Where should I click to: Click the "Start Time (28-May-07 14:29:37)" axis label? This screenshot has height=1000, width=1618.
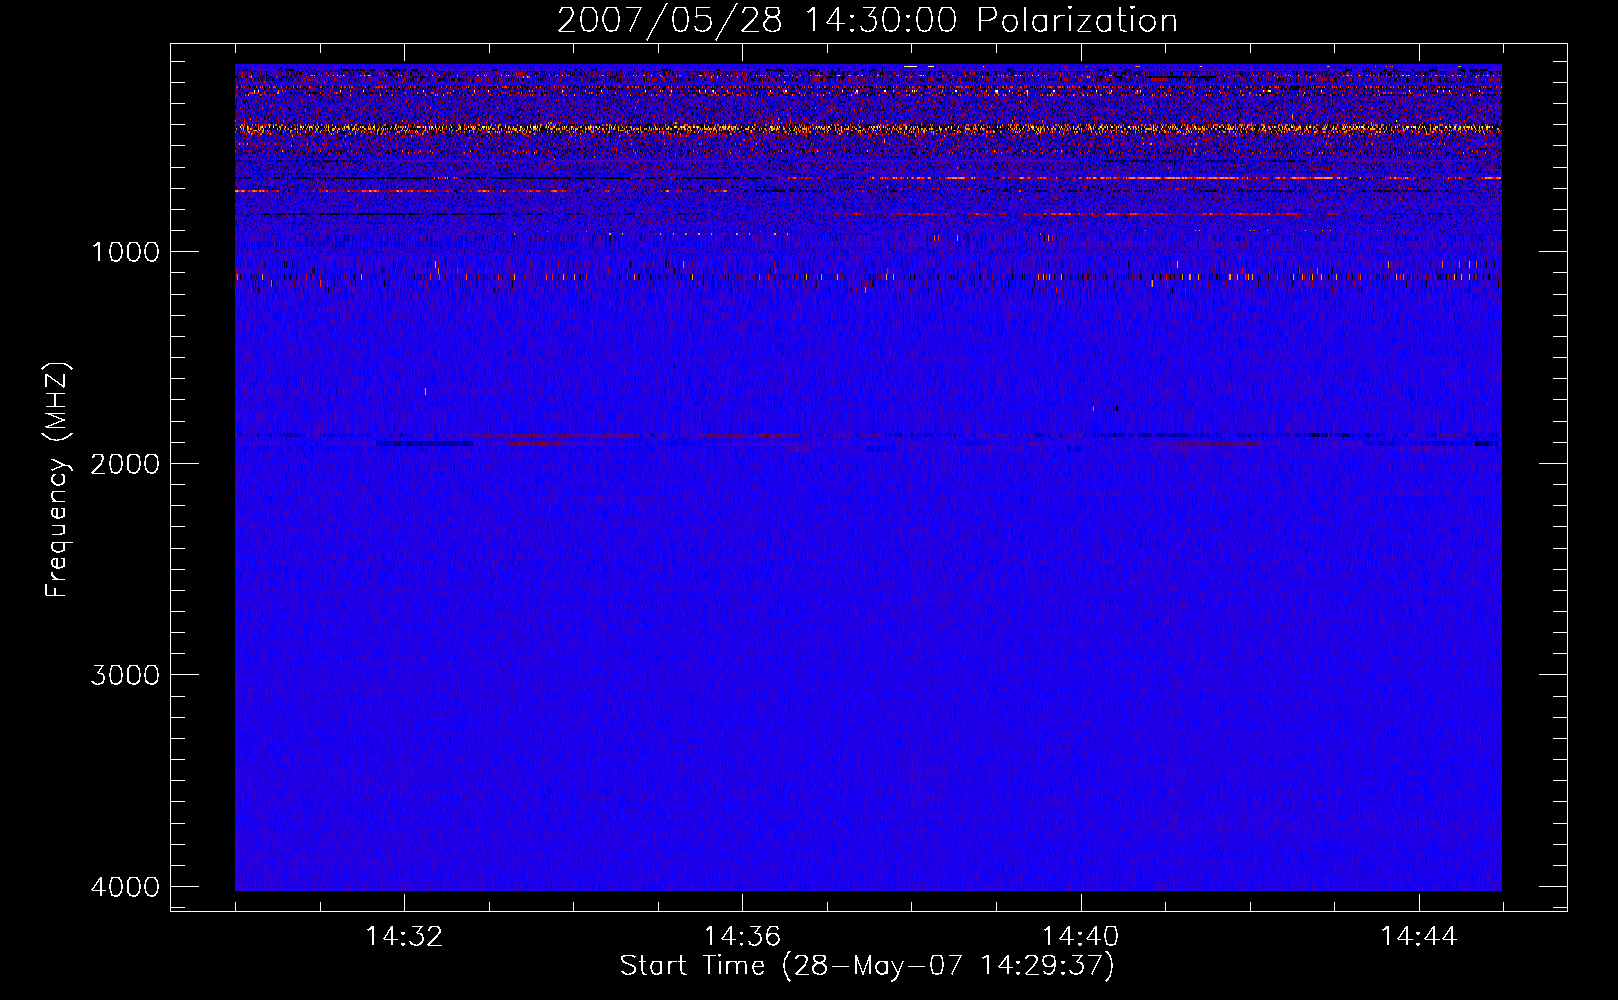coord(867,966)
